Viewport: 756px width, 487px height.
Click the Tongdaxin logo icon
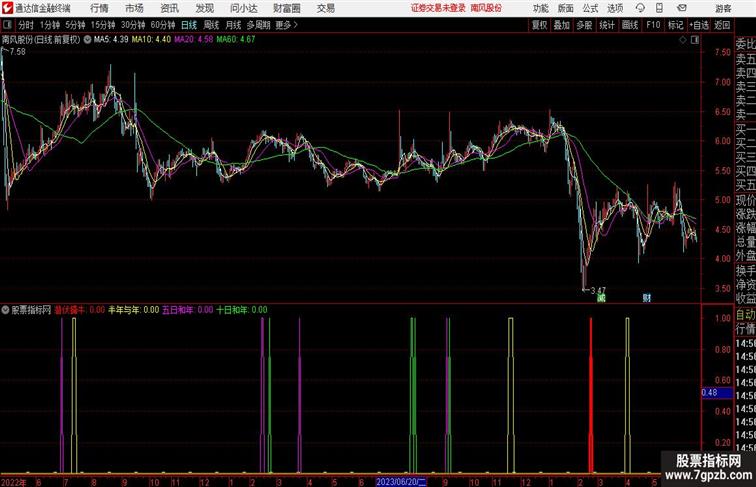pos(7,8)
